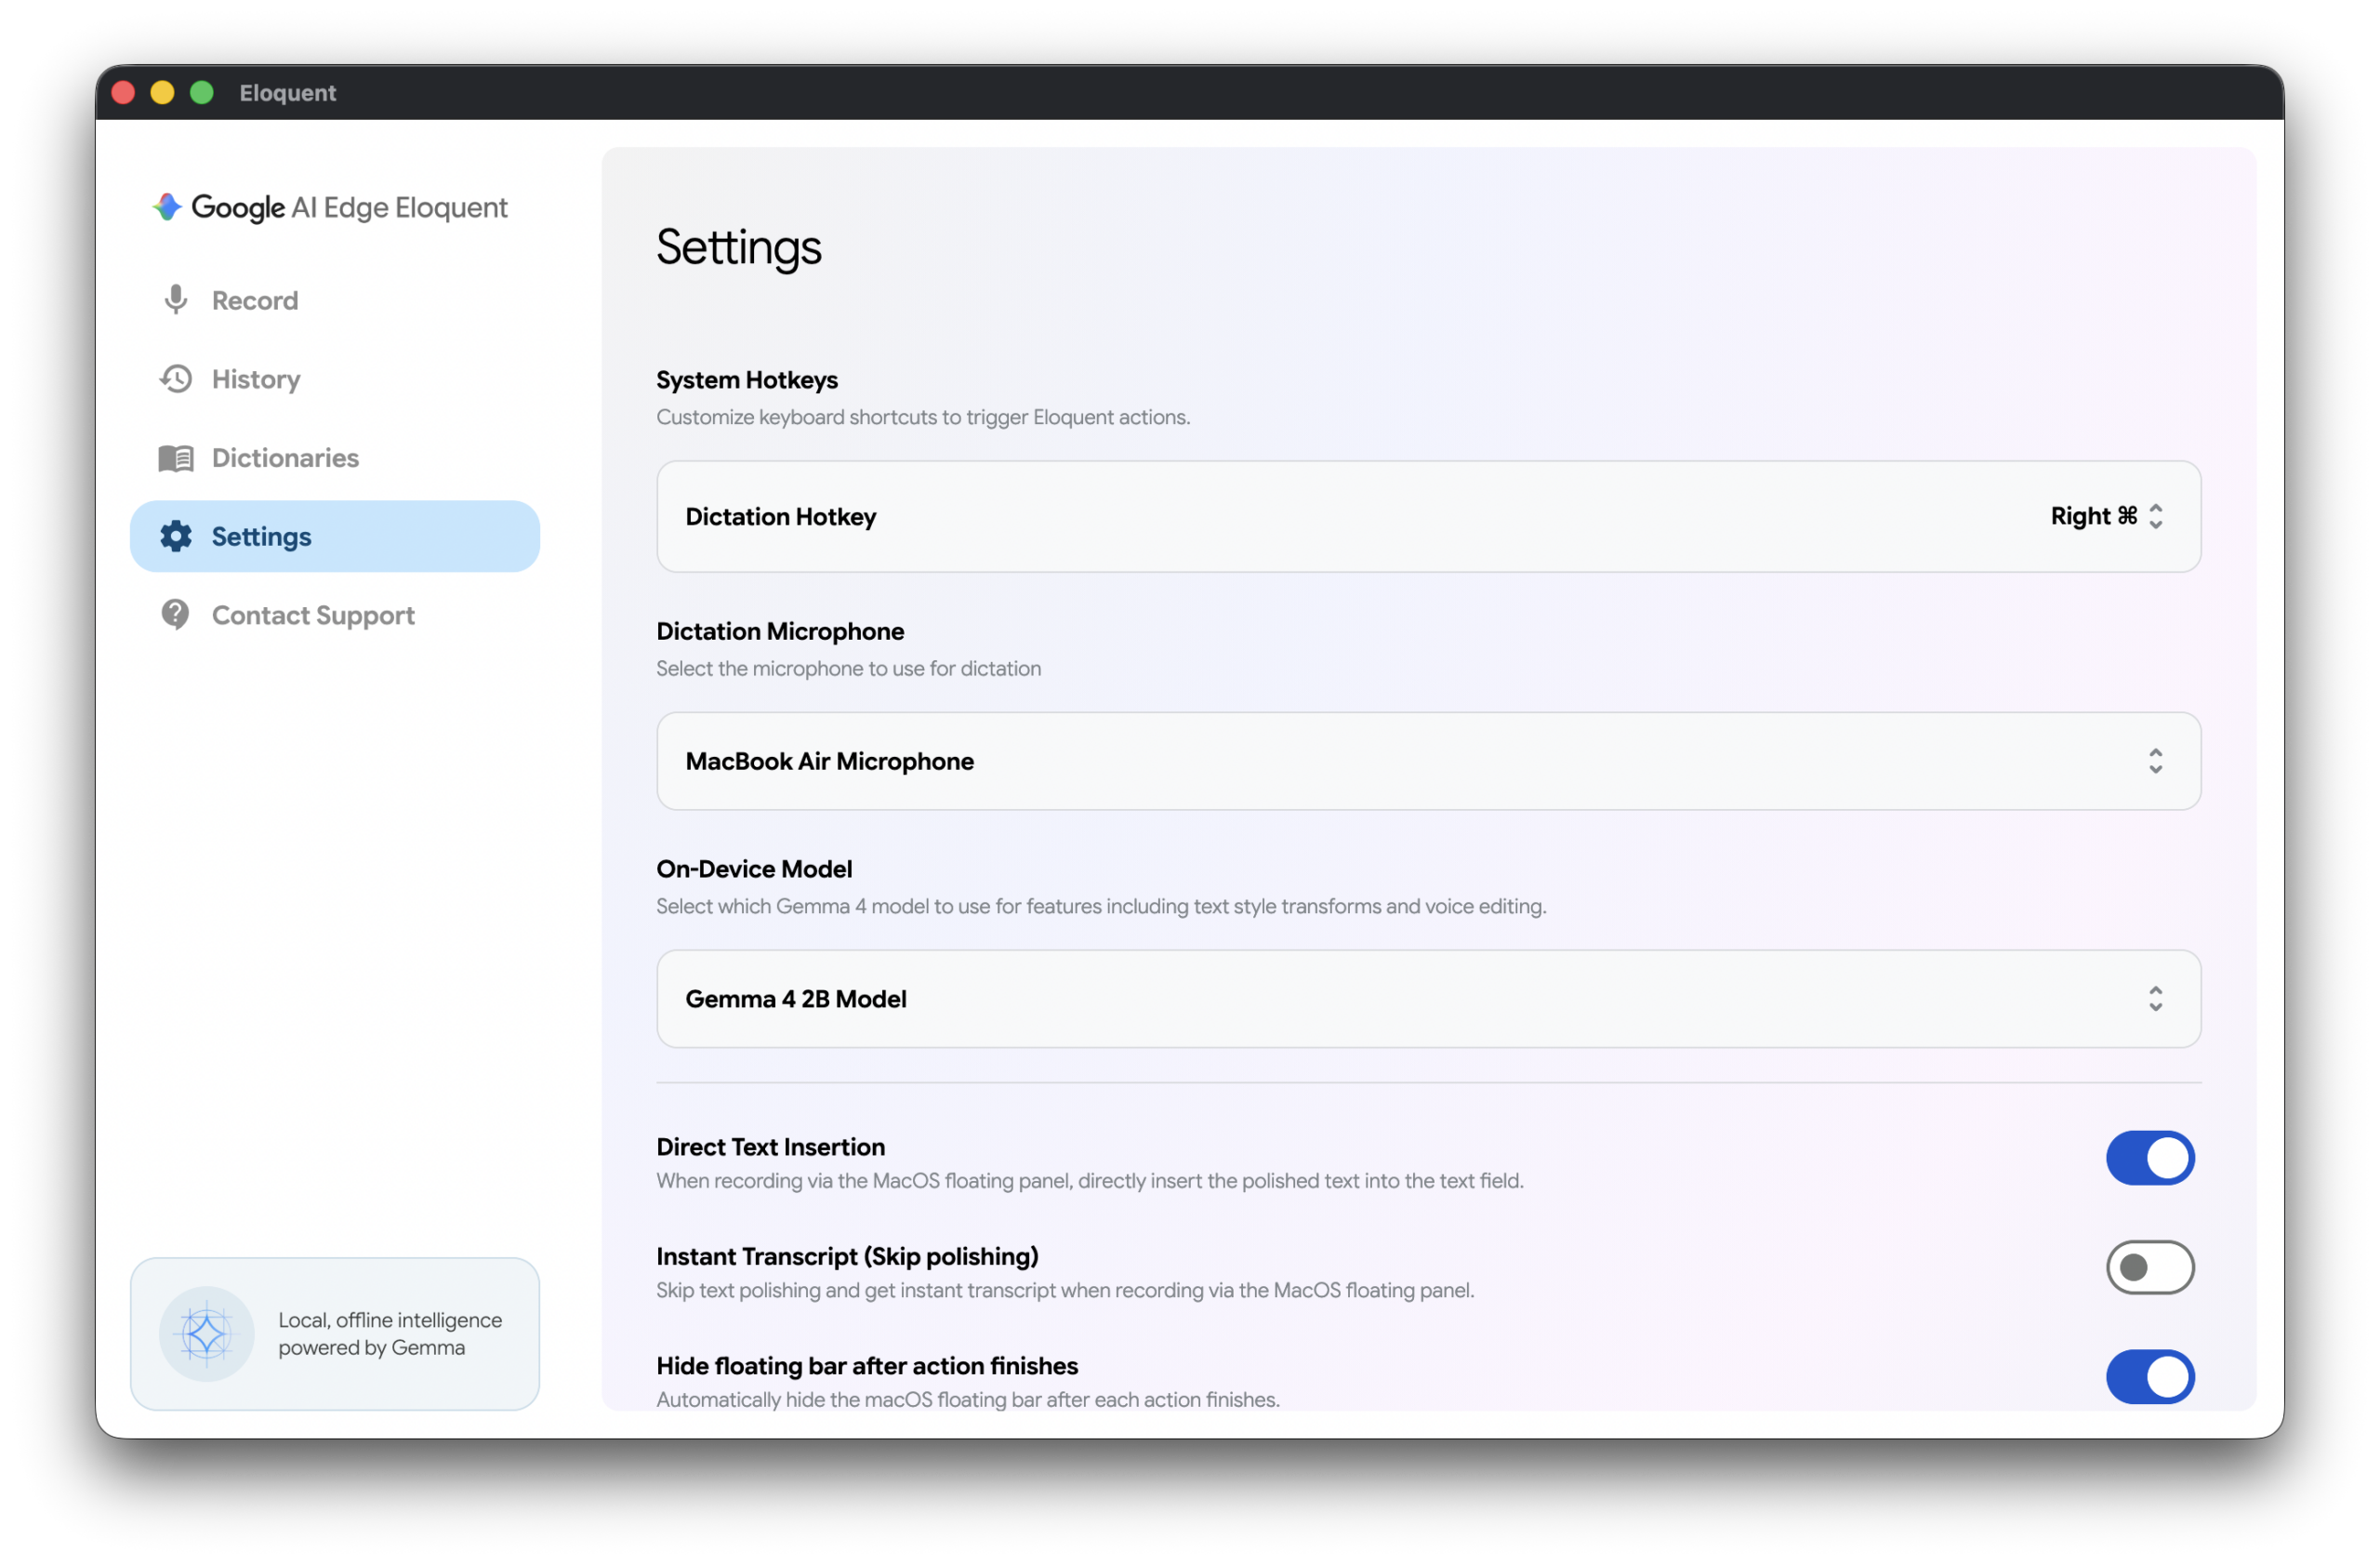Open the Record page label
This screenshot has width=2380, height=1565.
coord(255,301)
